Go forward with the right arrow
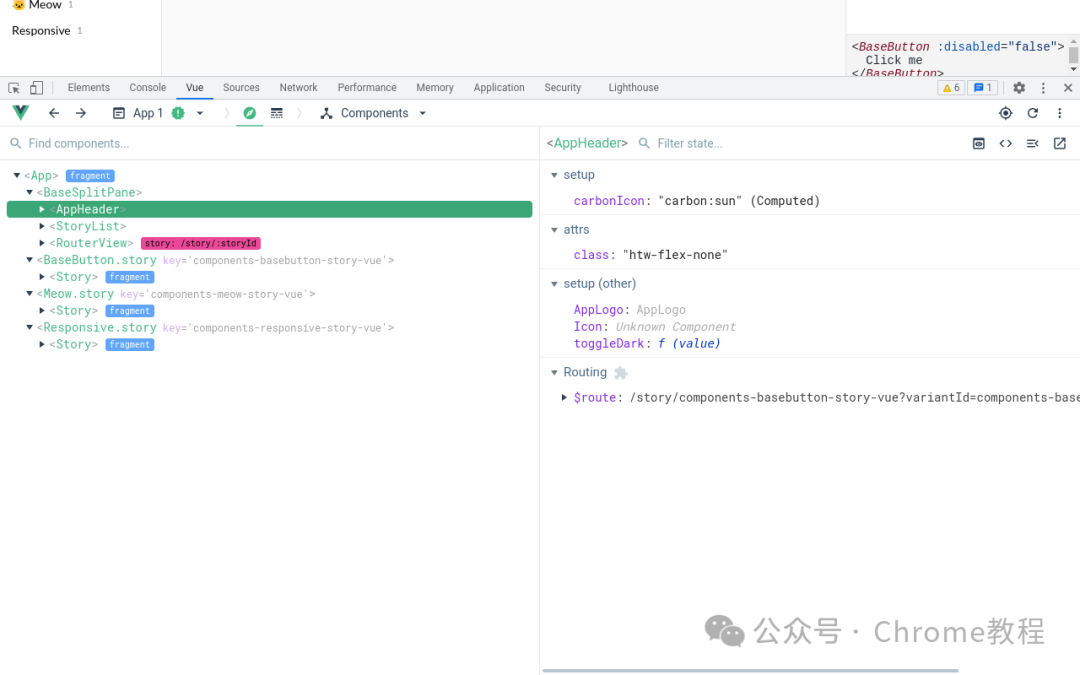 coord(81,113)
